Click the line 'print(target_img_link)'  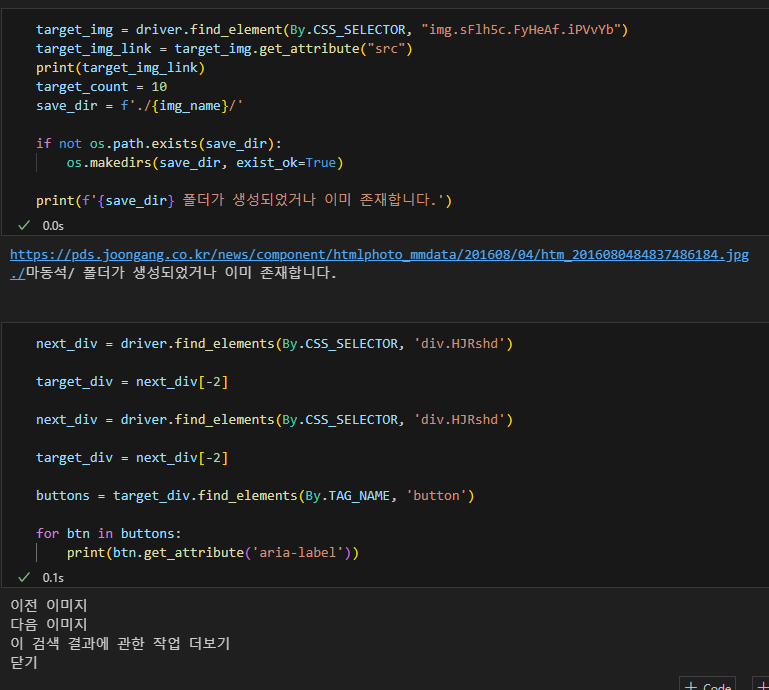click(120, 68)
